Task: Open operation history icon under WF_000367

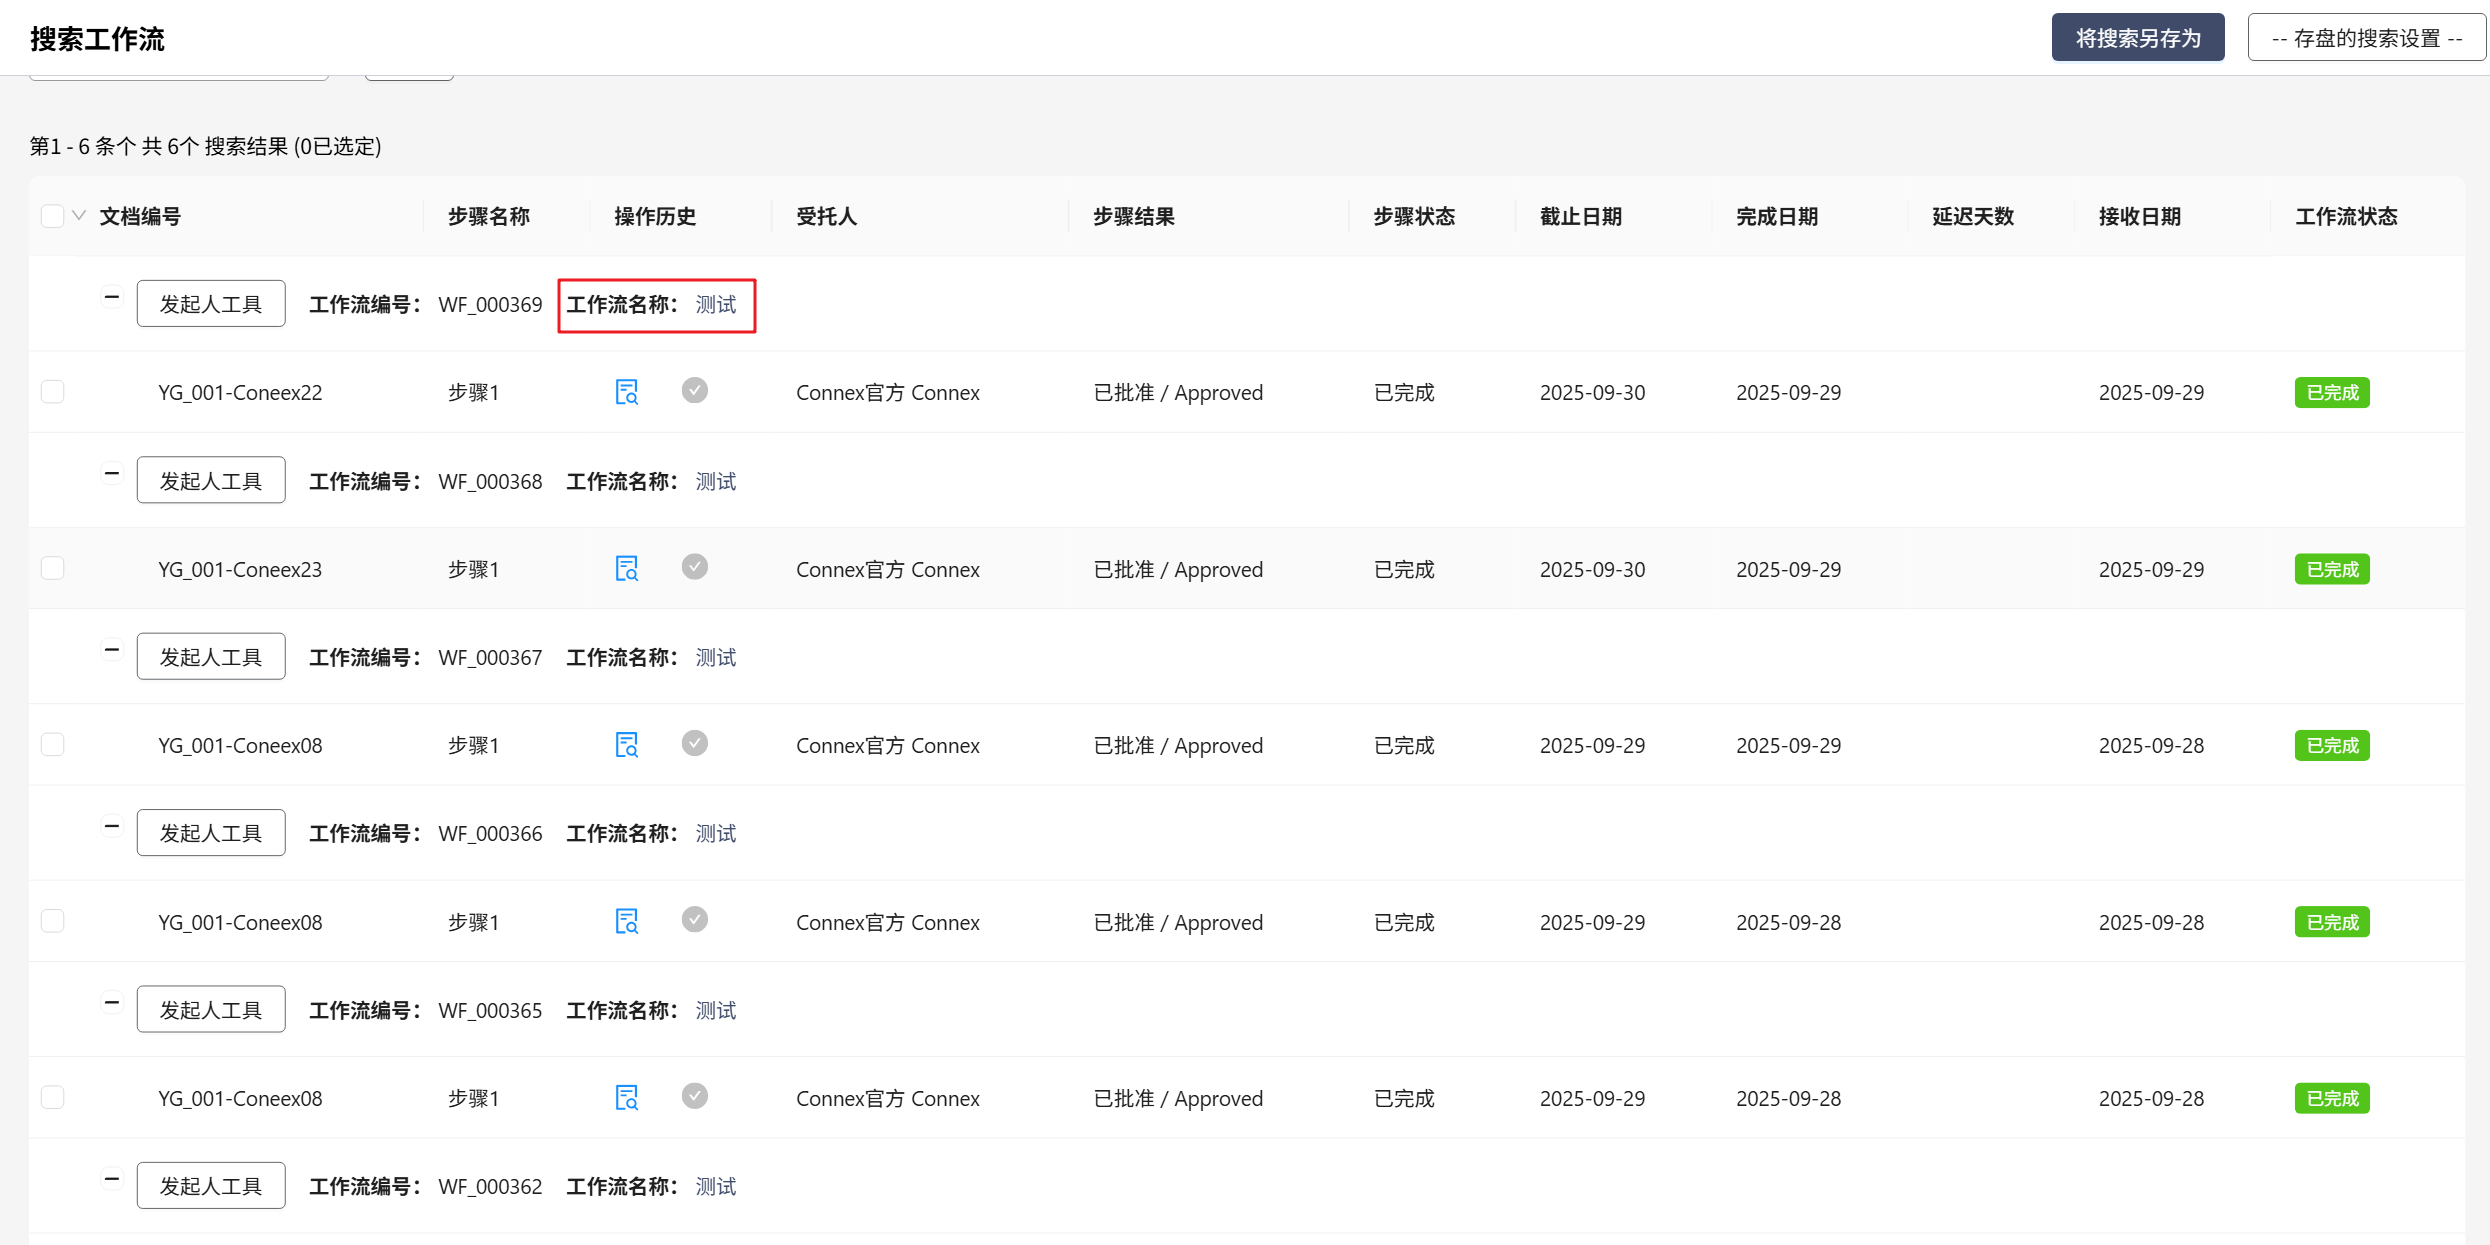Action: [626, 745]
